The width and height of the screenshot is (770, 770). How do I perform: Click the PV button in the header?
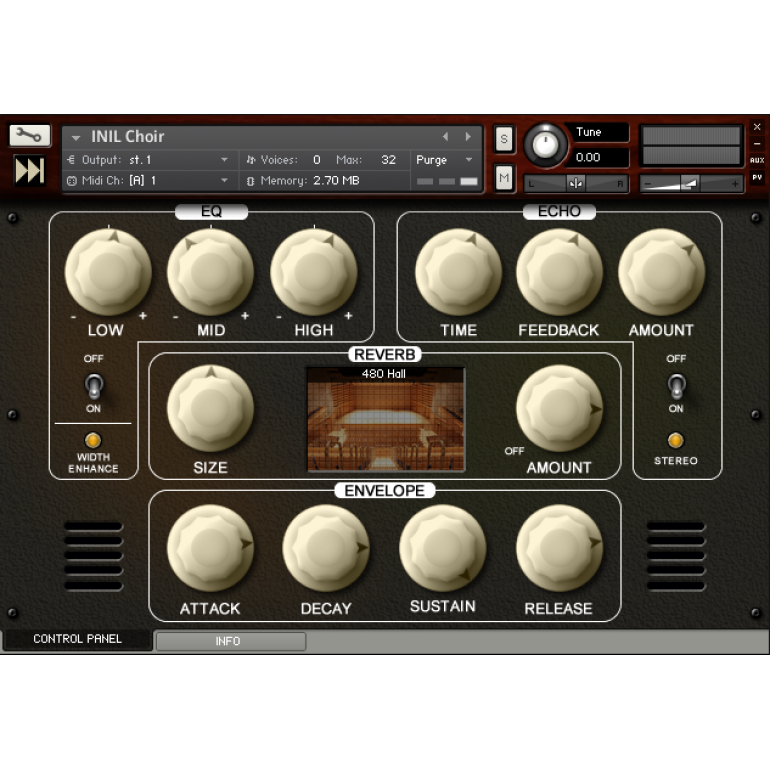coord(757,177)
